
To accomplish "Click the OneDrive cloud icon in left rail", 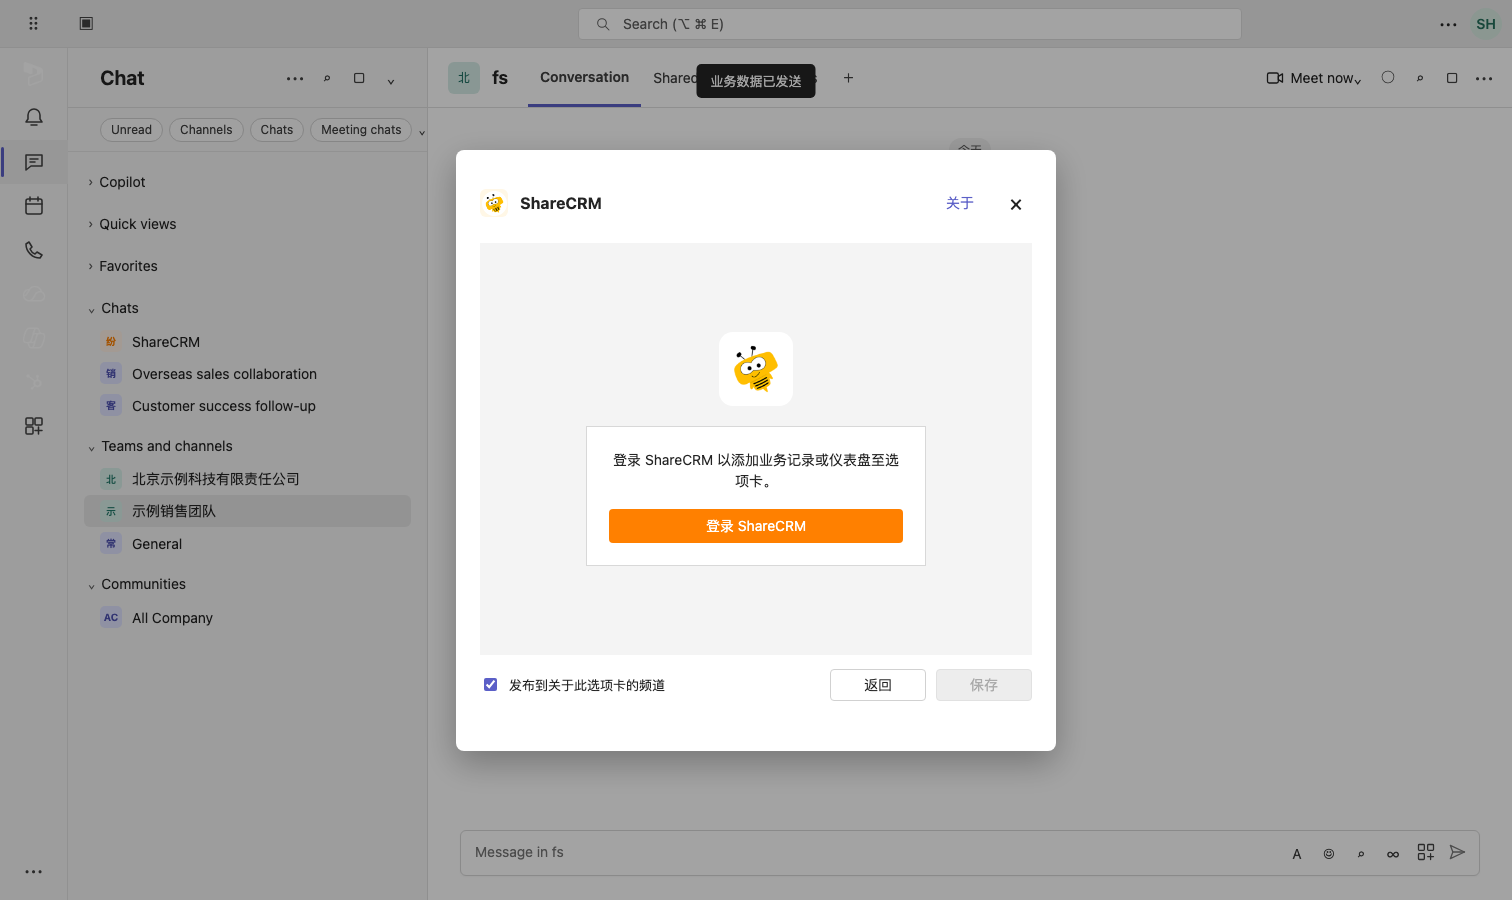I will pos(34,294).
